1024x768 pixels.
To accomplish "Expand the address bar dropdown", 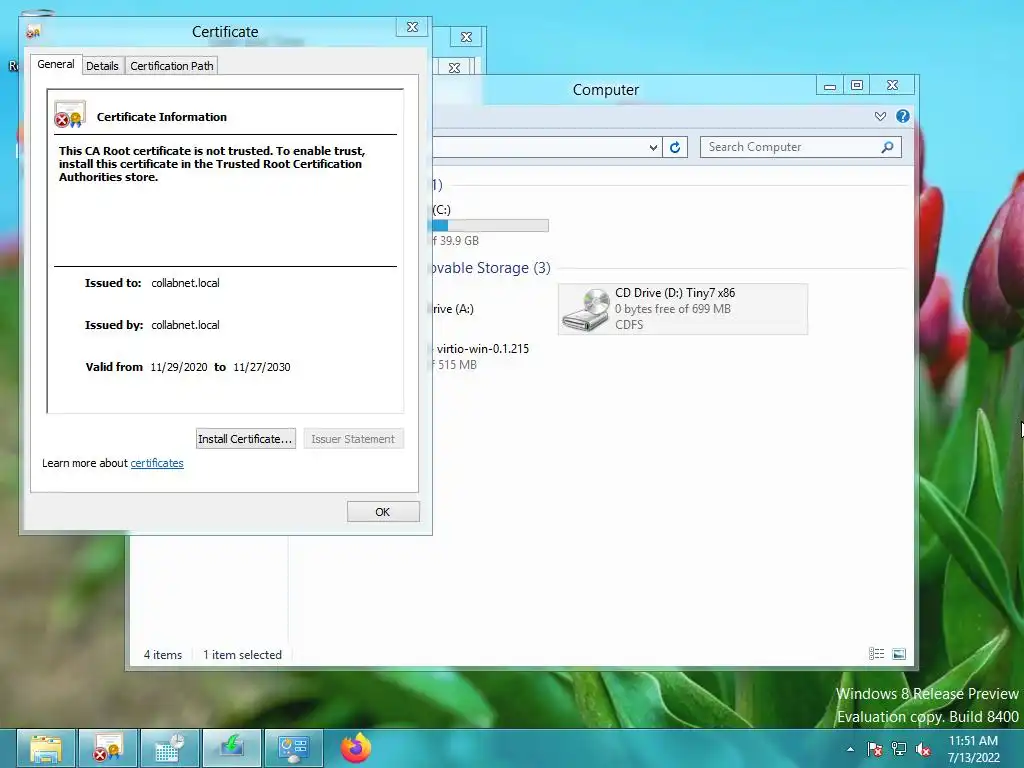I will pos(653,148).
